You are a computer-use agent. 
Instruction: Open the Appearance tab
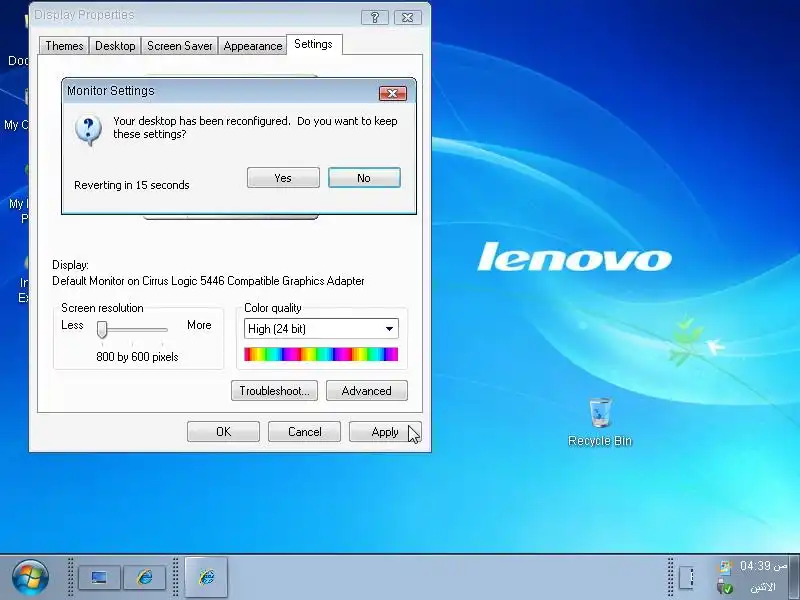tap(253, 45)
